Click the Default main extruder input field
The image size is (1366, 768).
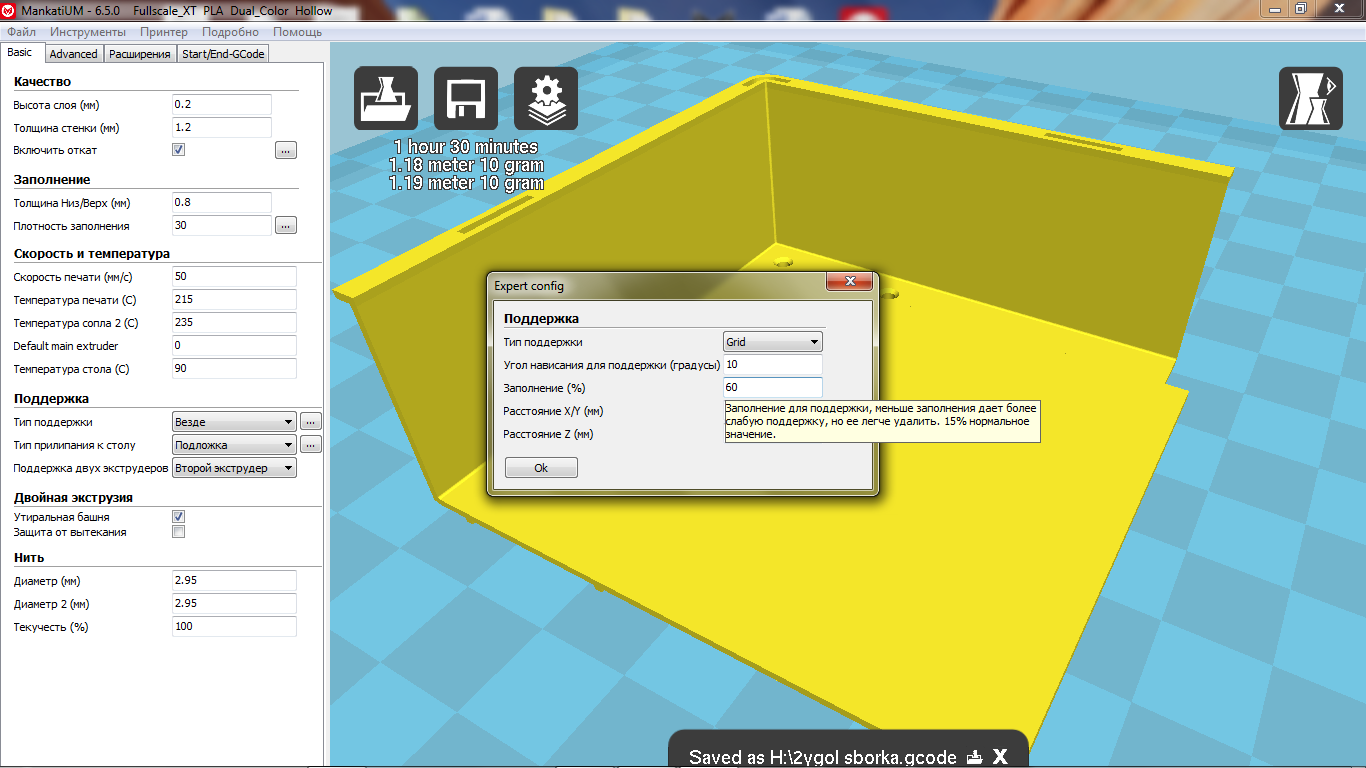[x=235, y=346]
